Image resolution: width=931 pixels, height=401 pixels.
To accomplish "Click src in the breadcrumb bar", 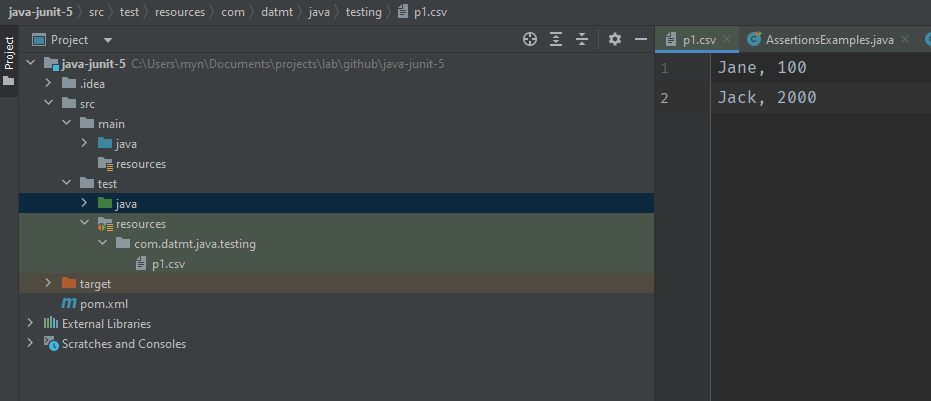I will (x=96, y=12).
